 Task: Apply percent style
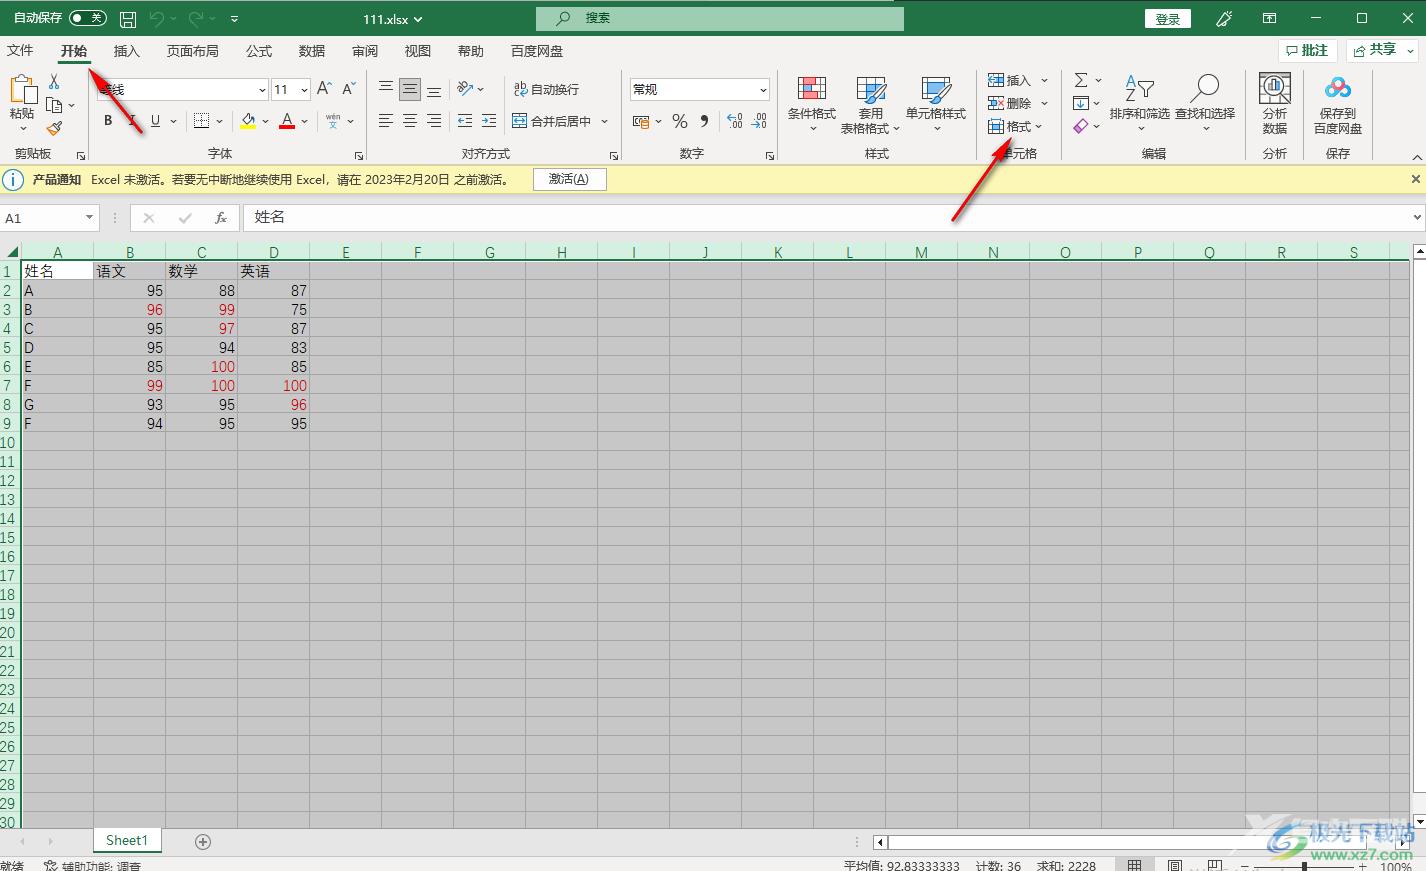(680, 121)
